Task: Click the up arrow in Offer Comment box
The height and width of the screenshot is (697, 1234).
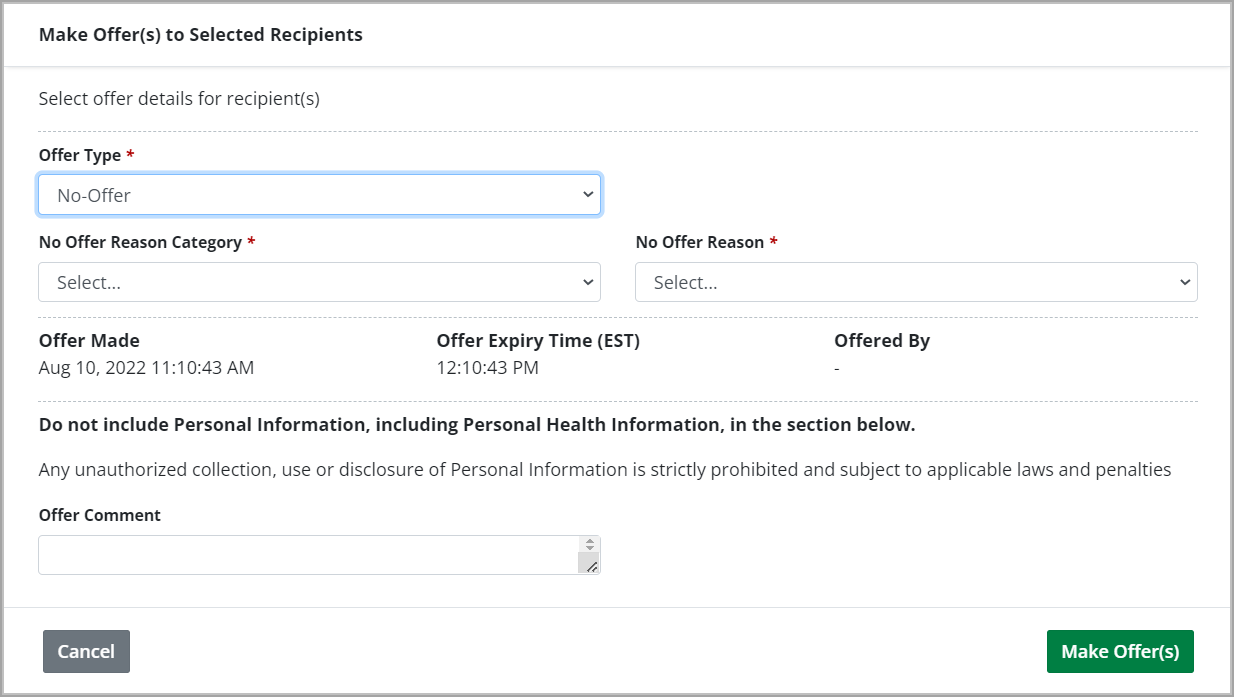Action: [590, 541]
